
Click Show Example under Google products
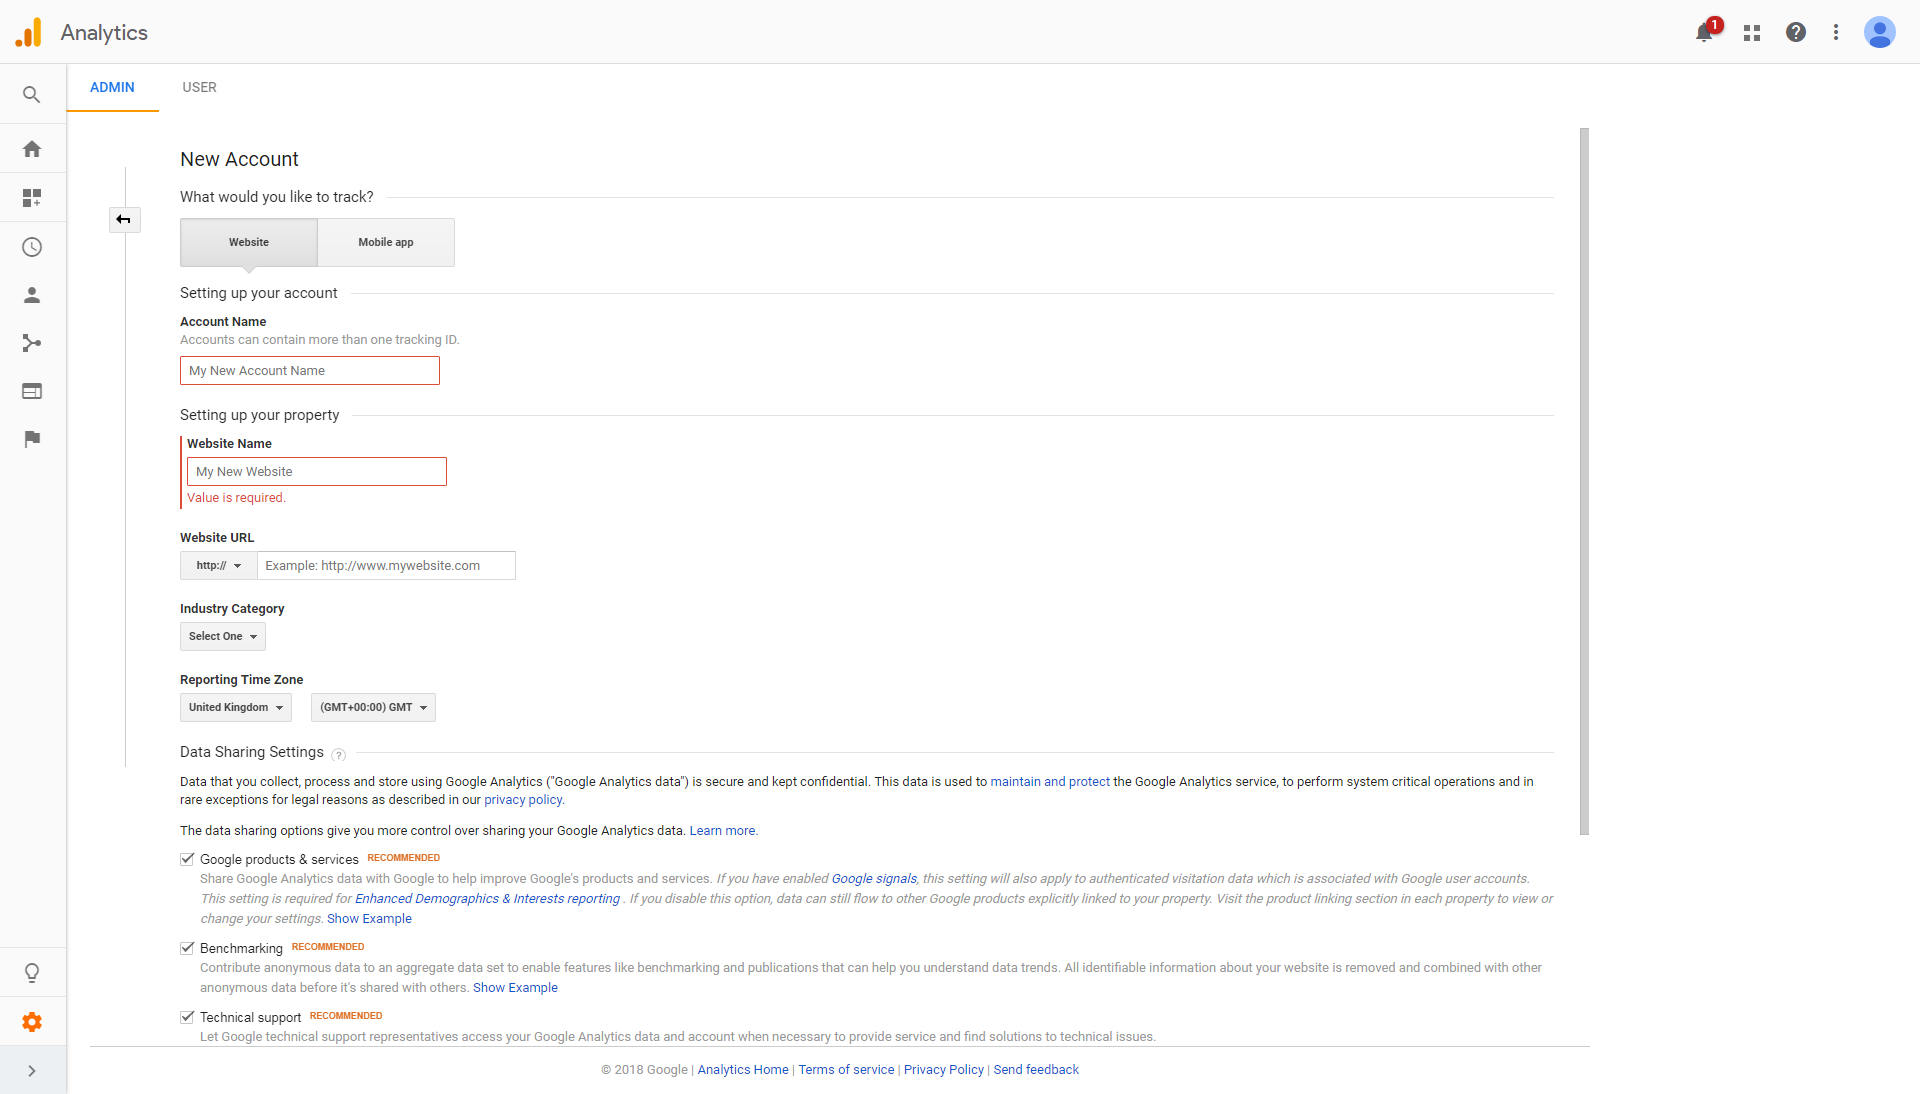pos(369,919)
